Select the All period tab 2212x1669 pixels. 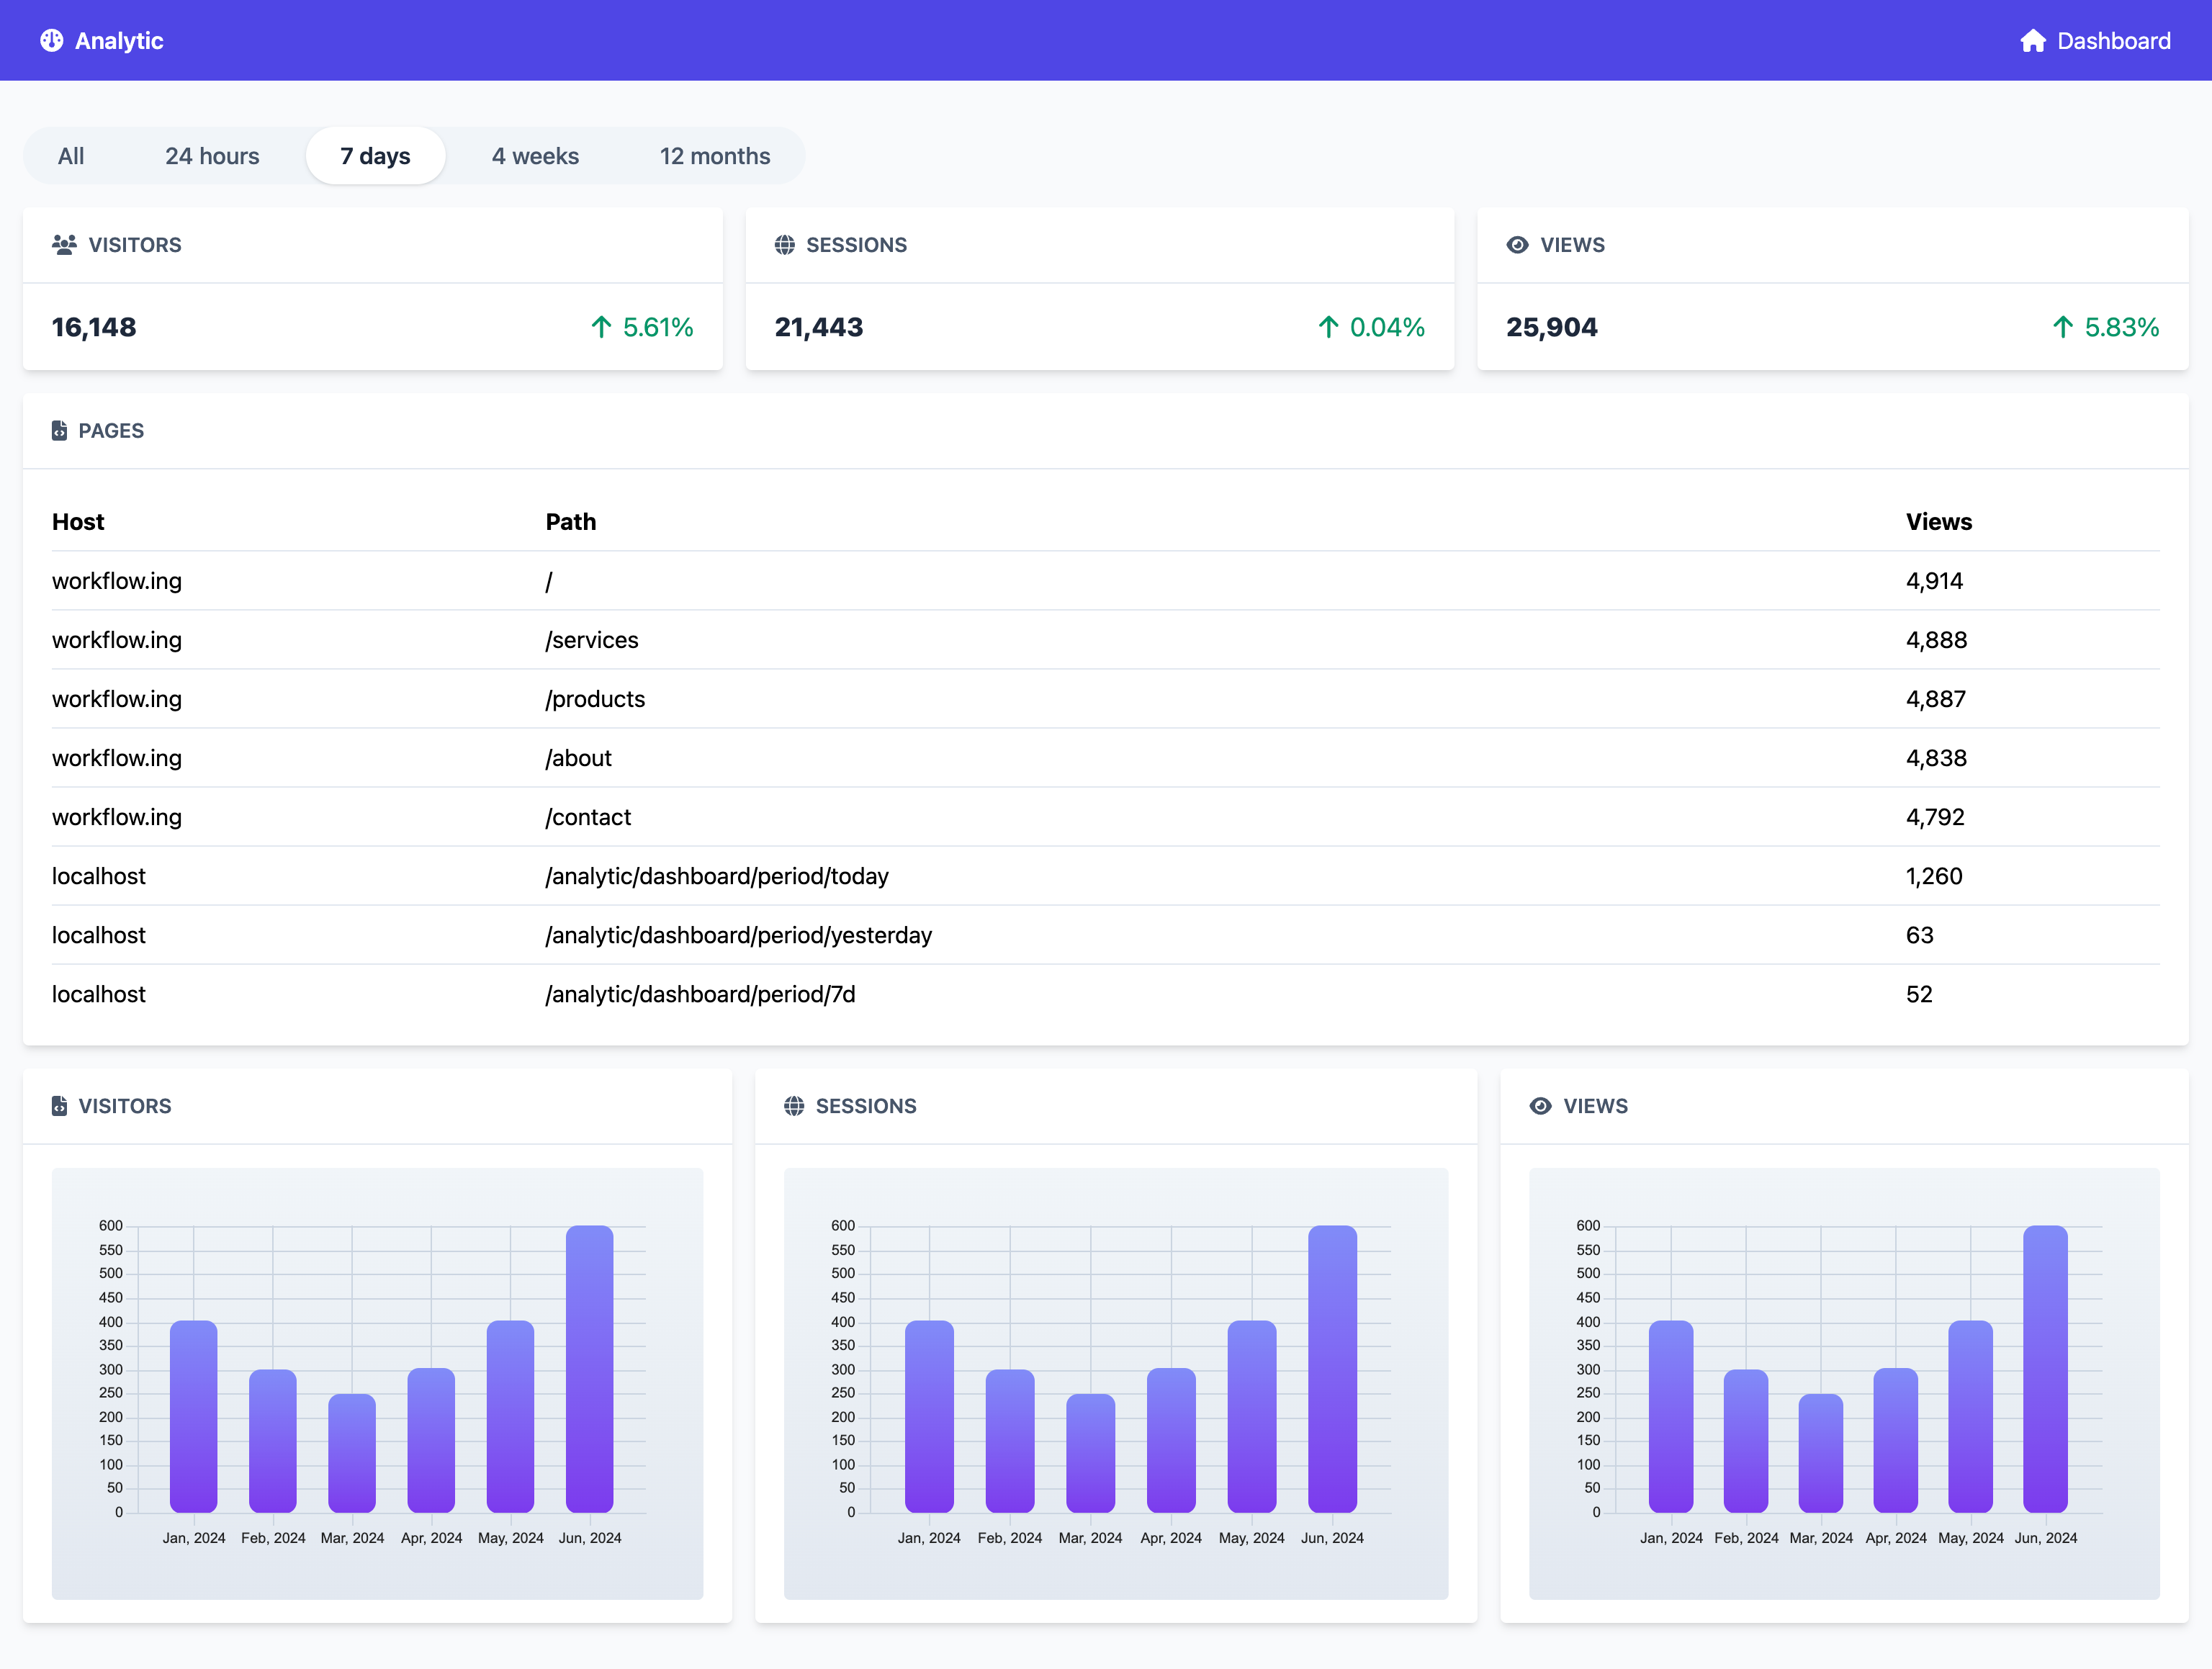click(x=71, y=156)
